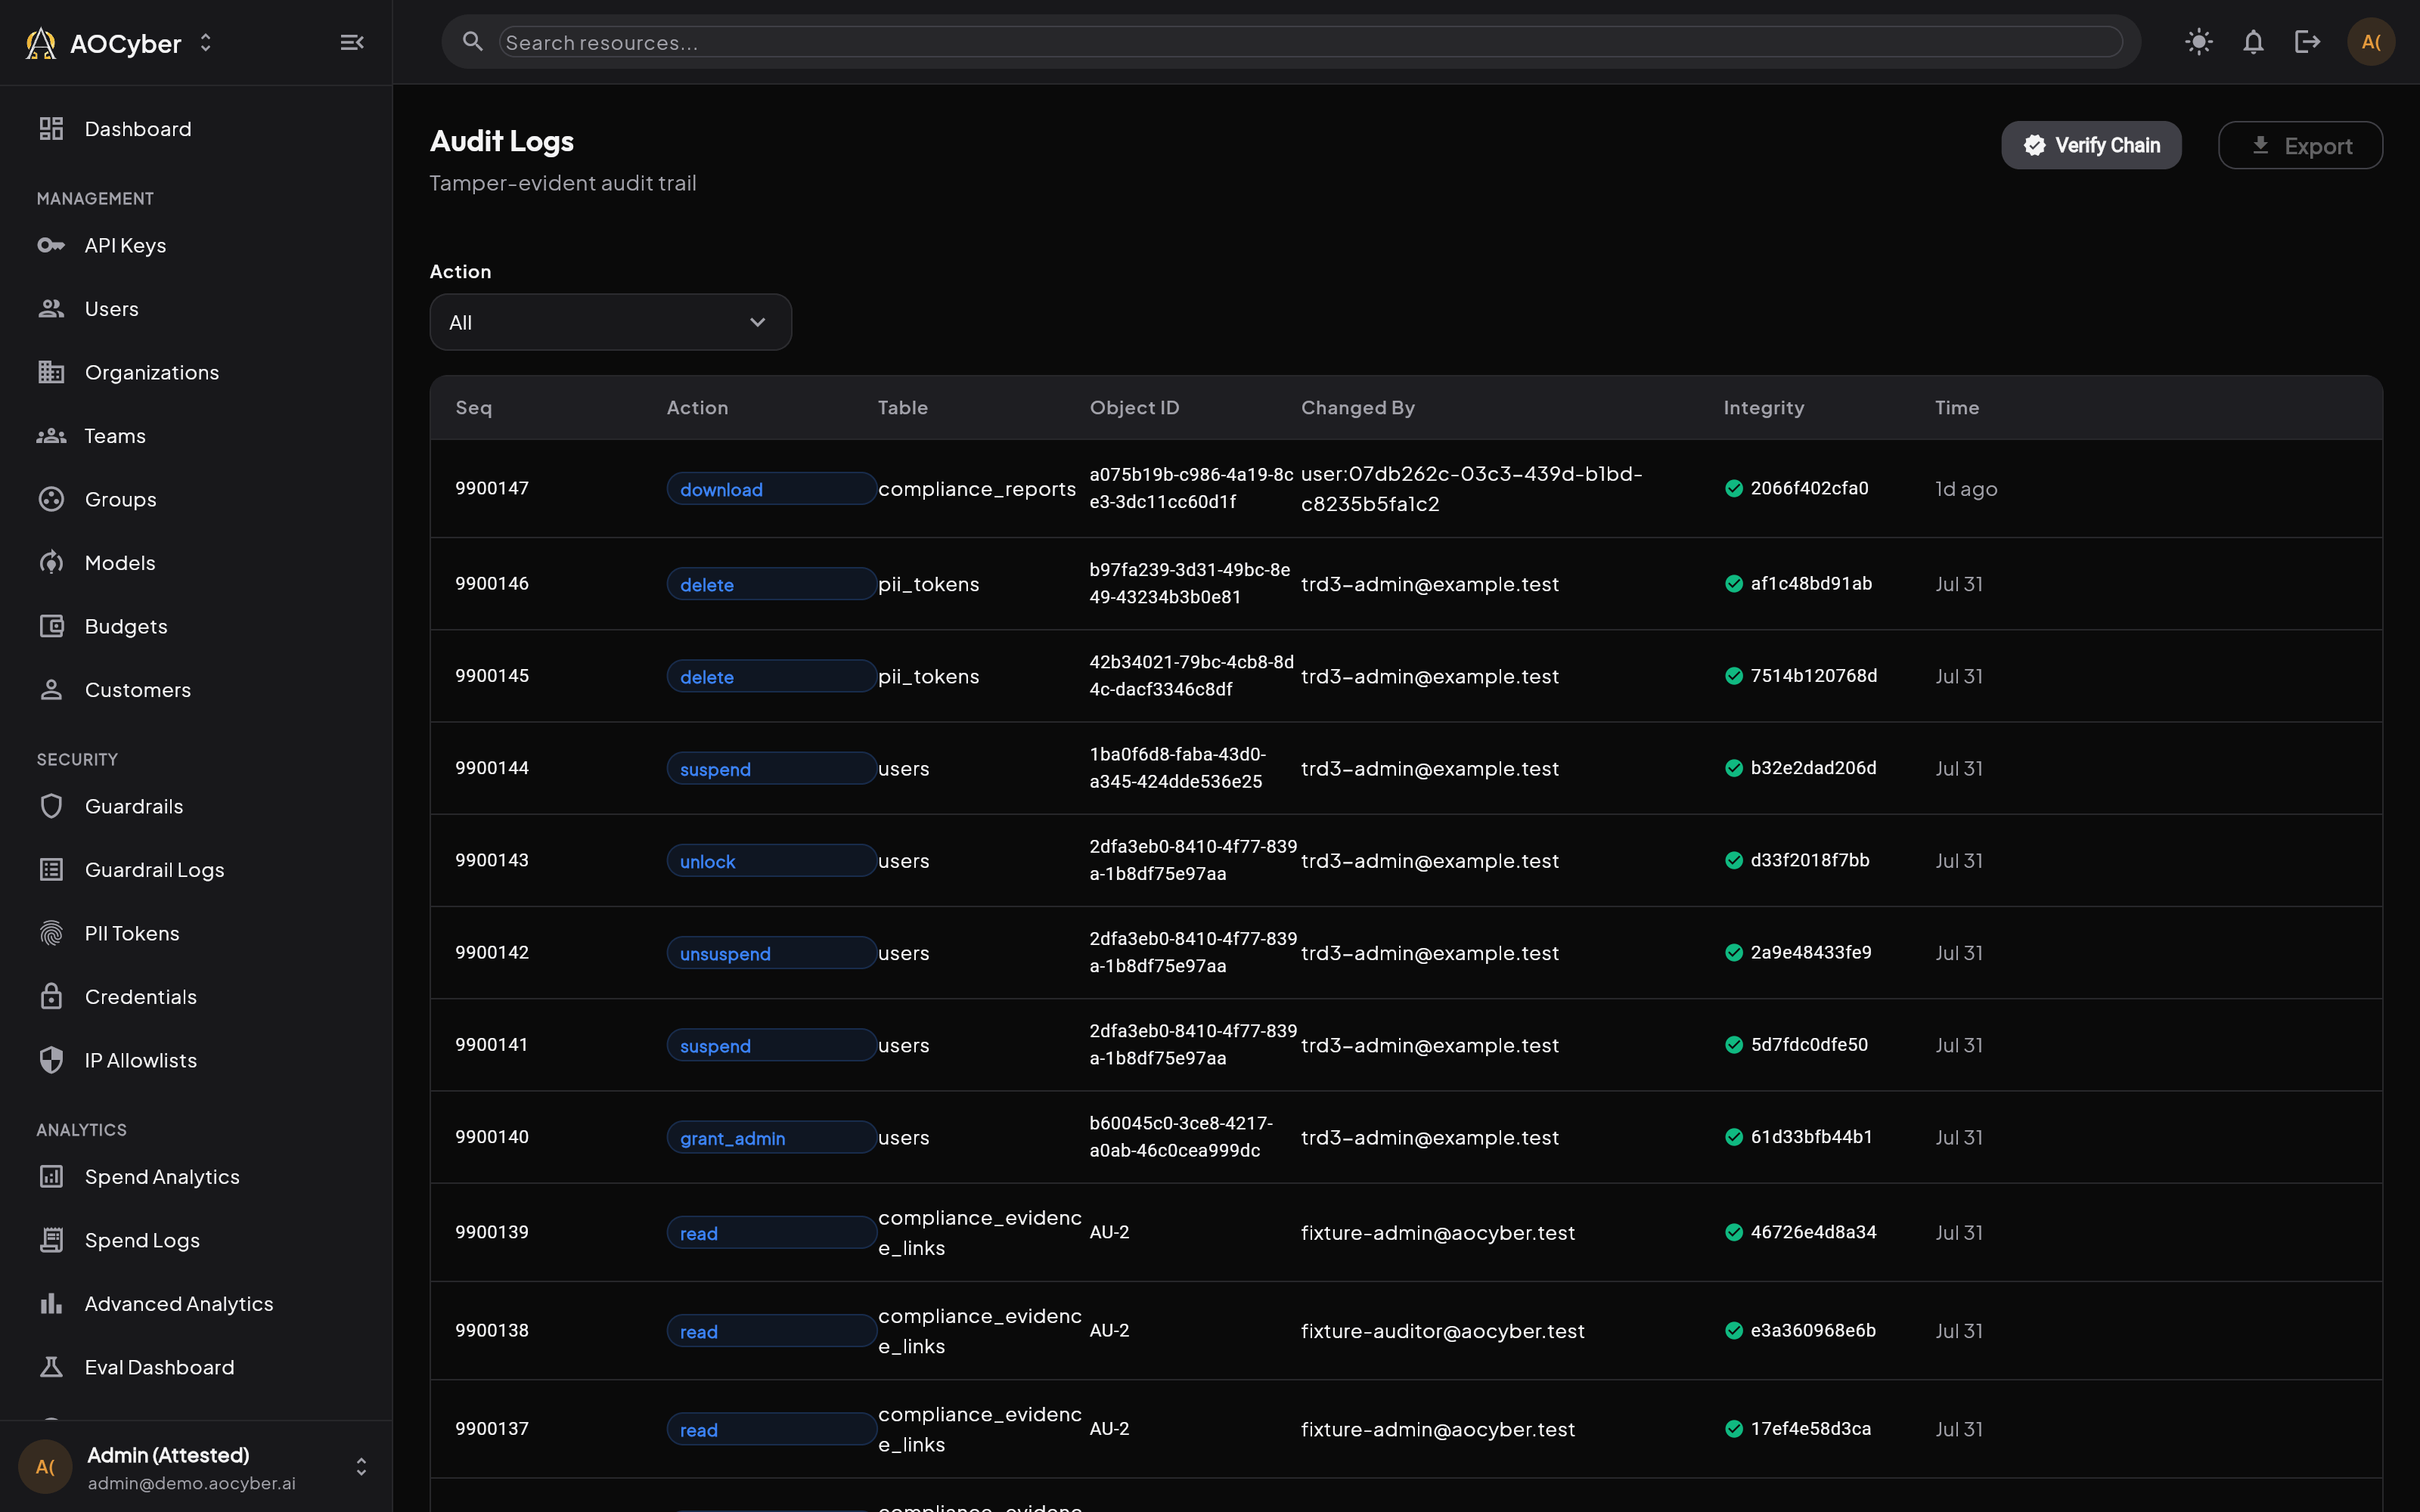
Task: Open the user avatar menu at top right
Action: (2371, 42)
